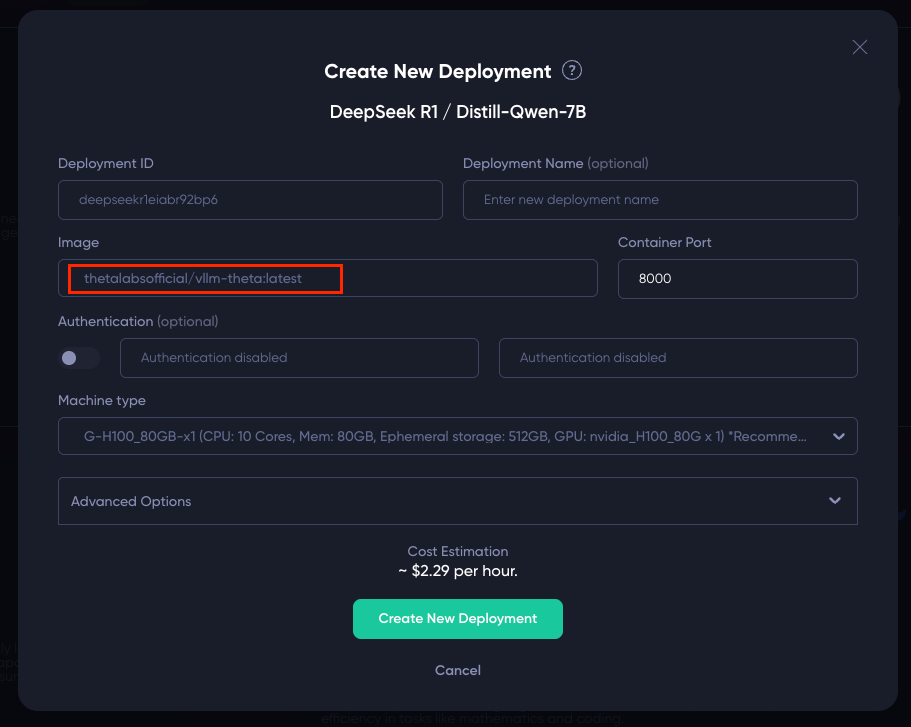Click the Advanced Options chevron arrow
The image size is (911, 727).
[x=835, y=500]
